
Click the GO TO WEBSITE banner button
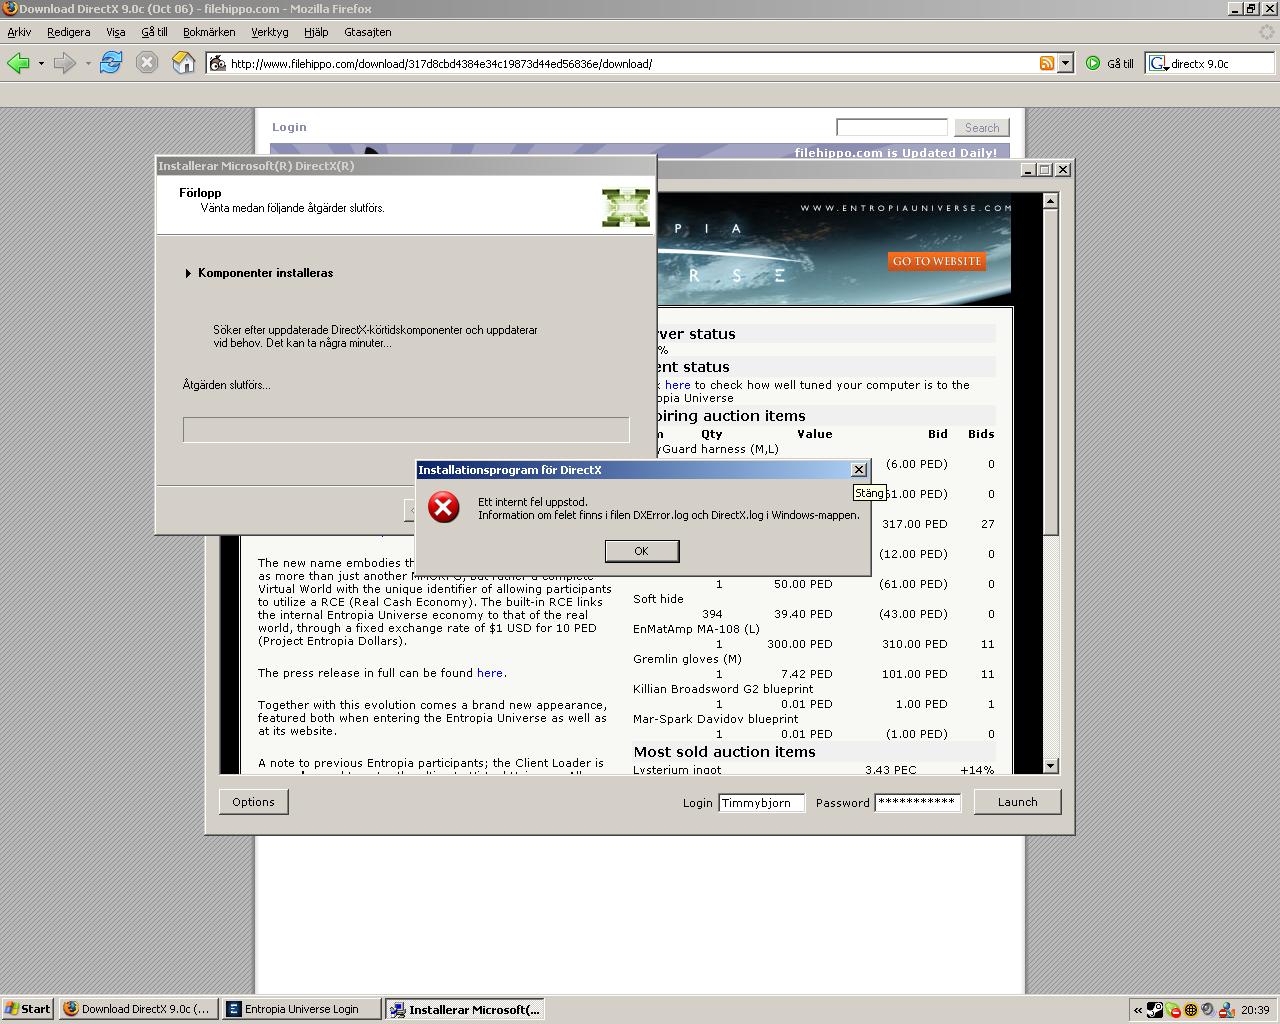[x=937, y=261]
